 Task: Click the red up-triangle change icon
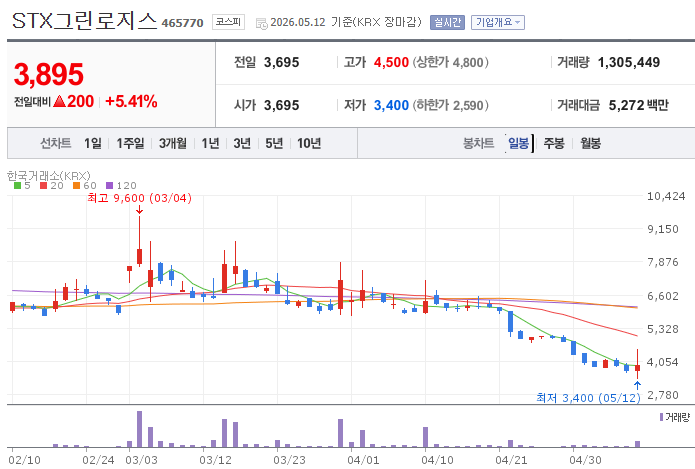click(x=59, y=102)
